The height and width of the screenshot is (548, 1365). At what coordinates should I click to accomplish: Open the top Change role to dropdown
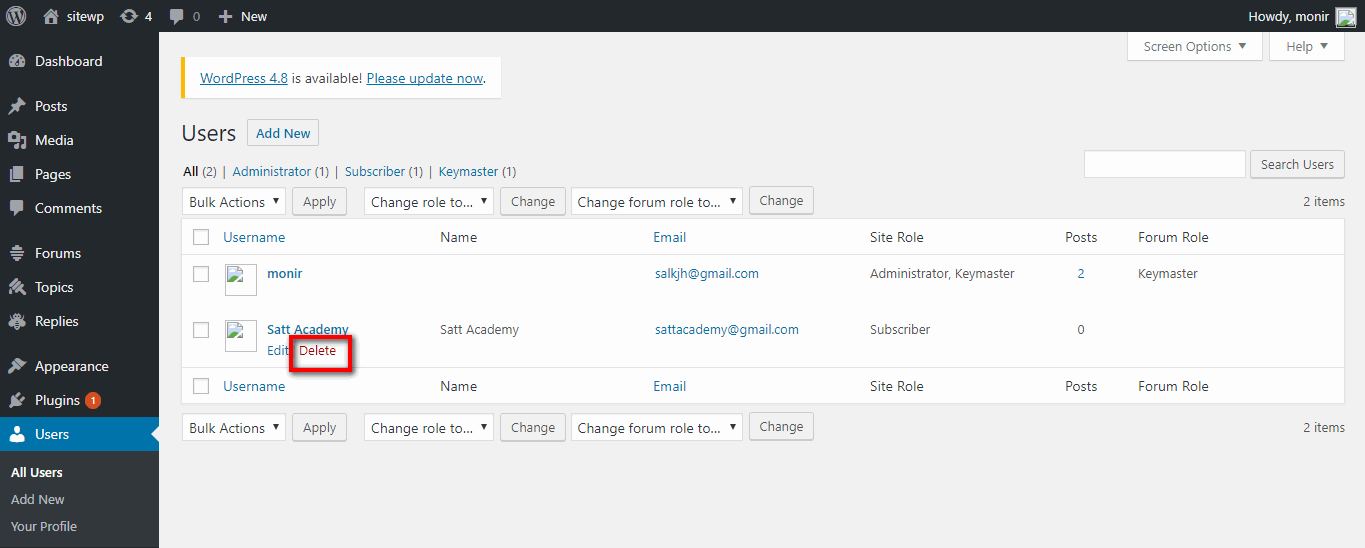click(429, 201)
